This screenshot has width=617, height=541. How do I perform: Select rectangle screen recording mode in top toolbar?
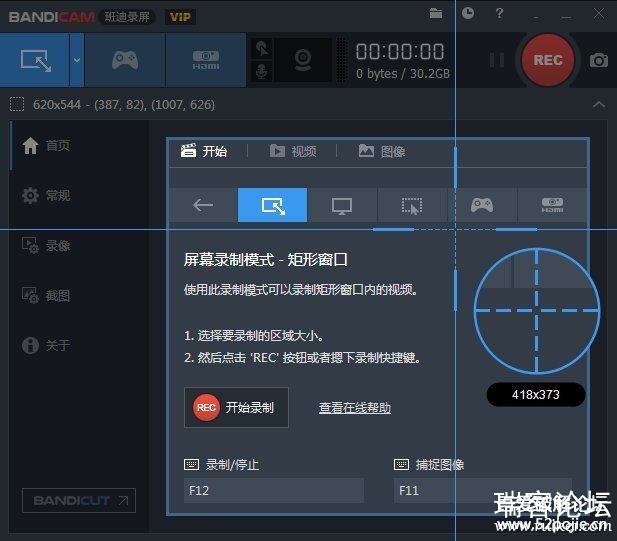(x=35, y=60)
